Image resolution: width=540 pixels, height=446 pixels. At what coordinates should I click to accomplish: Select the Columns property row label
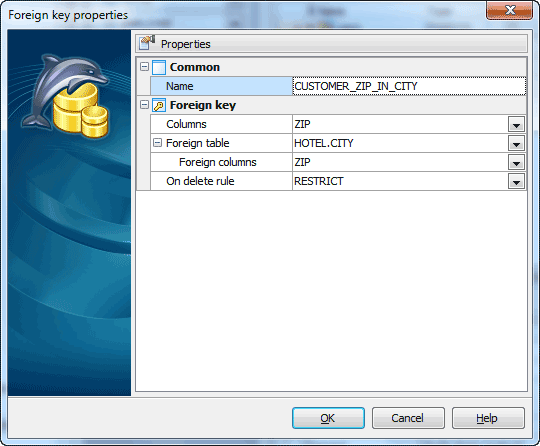(x=186, y=124)
